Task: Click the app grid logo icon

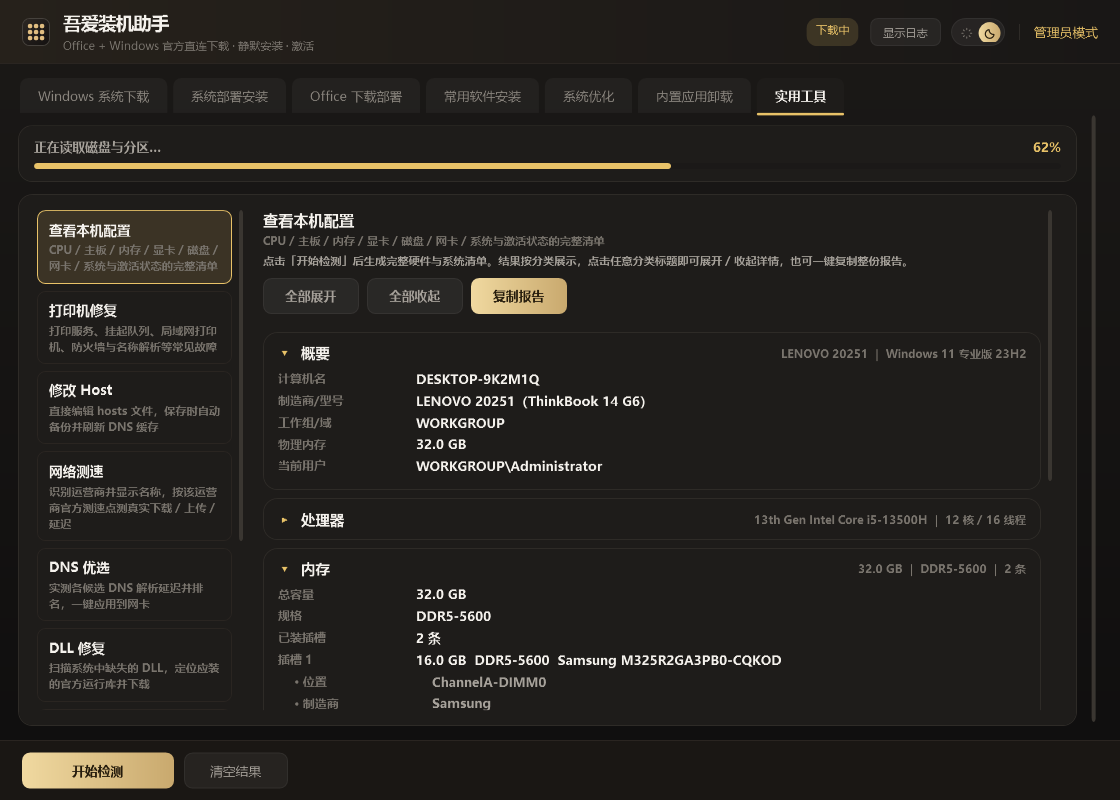Action: point(36,32)
